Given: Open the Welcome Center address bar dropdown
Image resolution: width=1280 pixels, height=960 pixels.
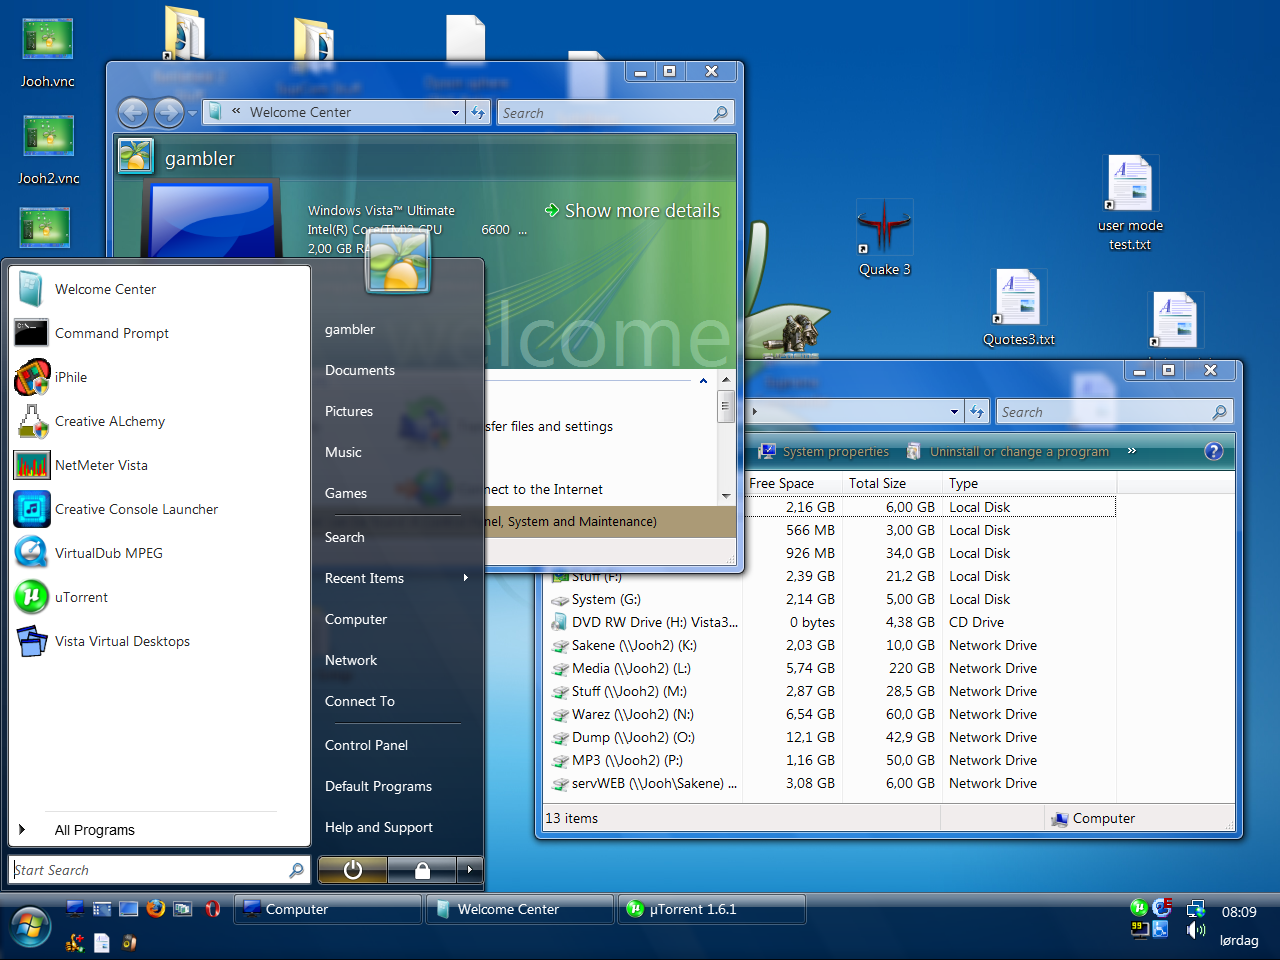Looking at the screenshot, I should (455, 113).
